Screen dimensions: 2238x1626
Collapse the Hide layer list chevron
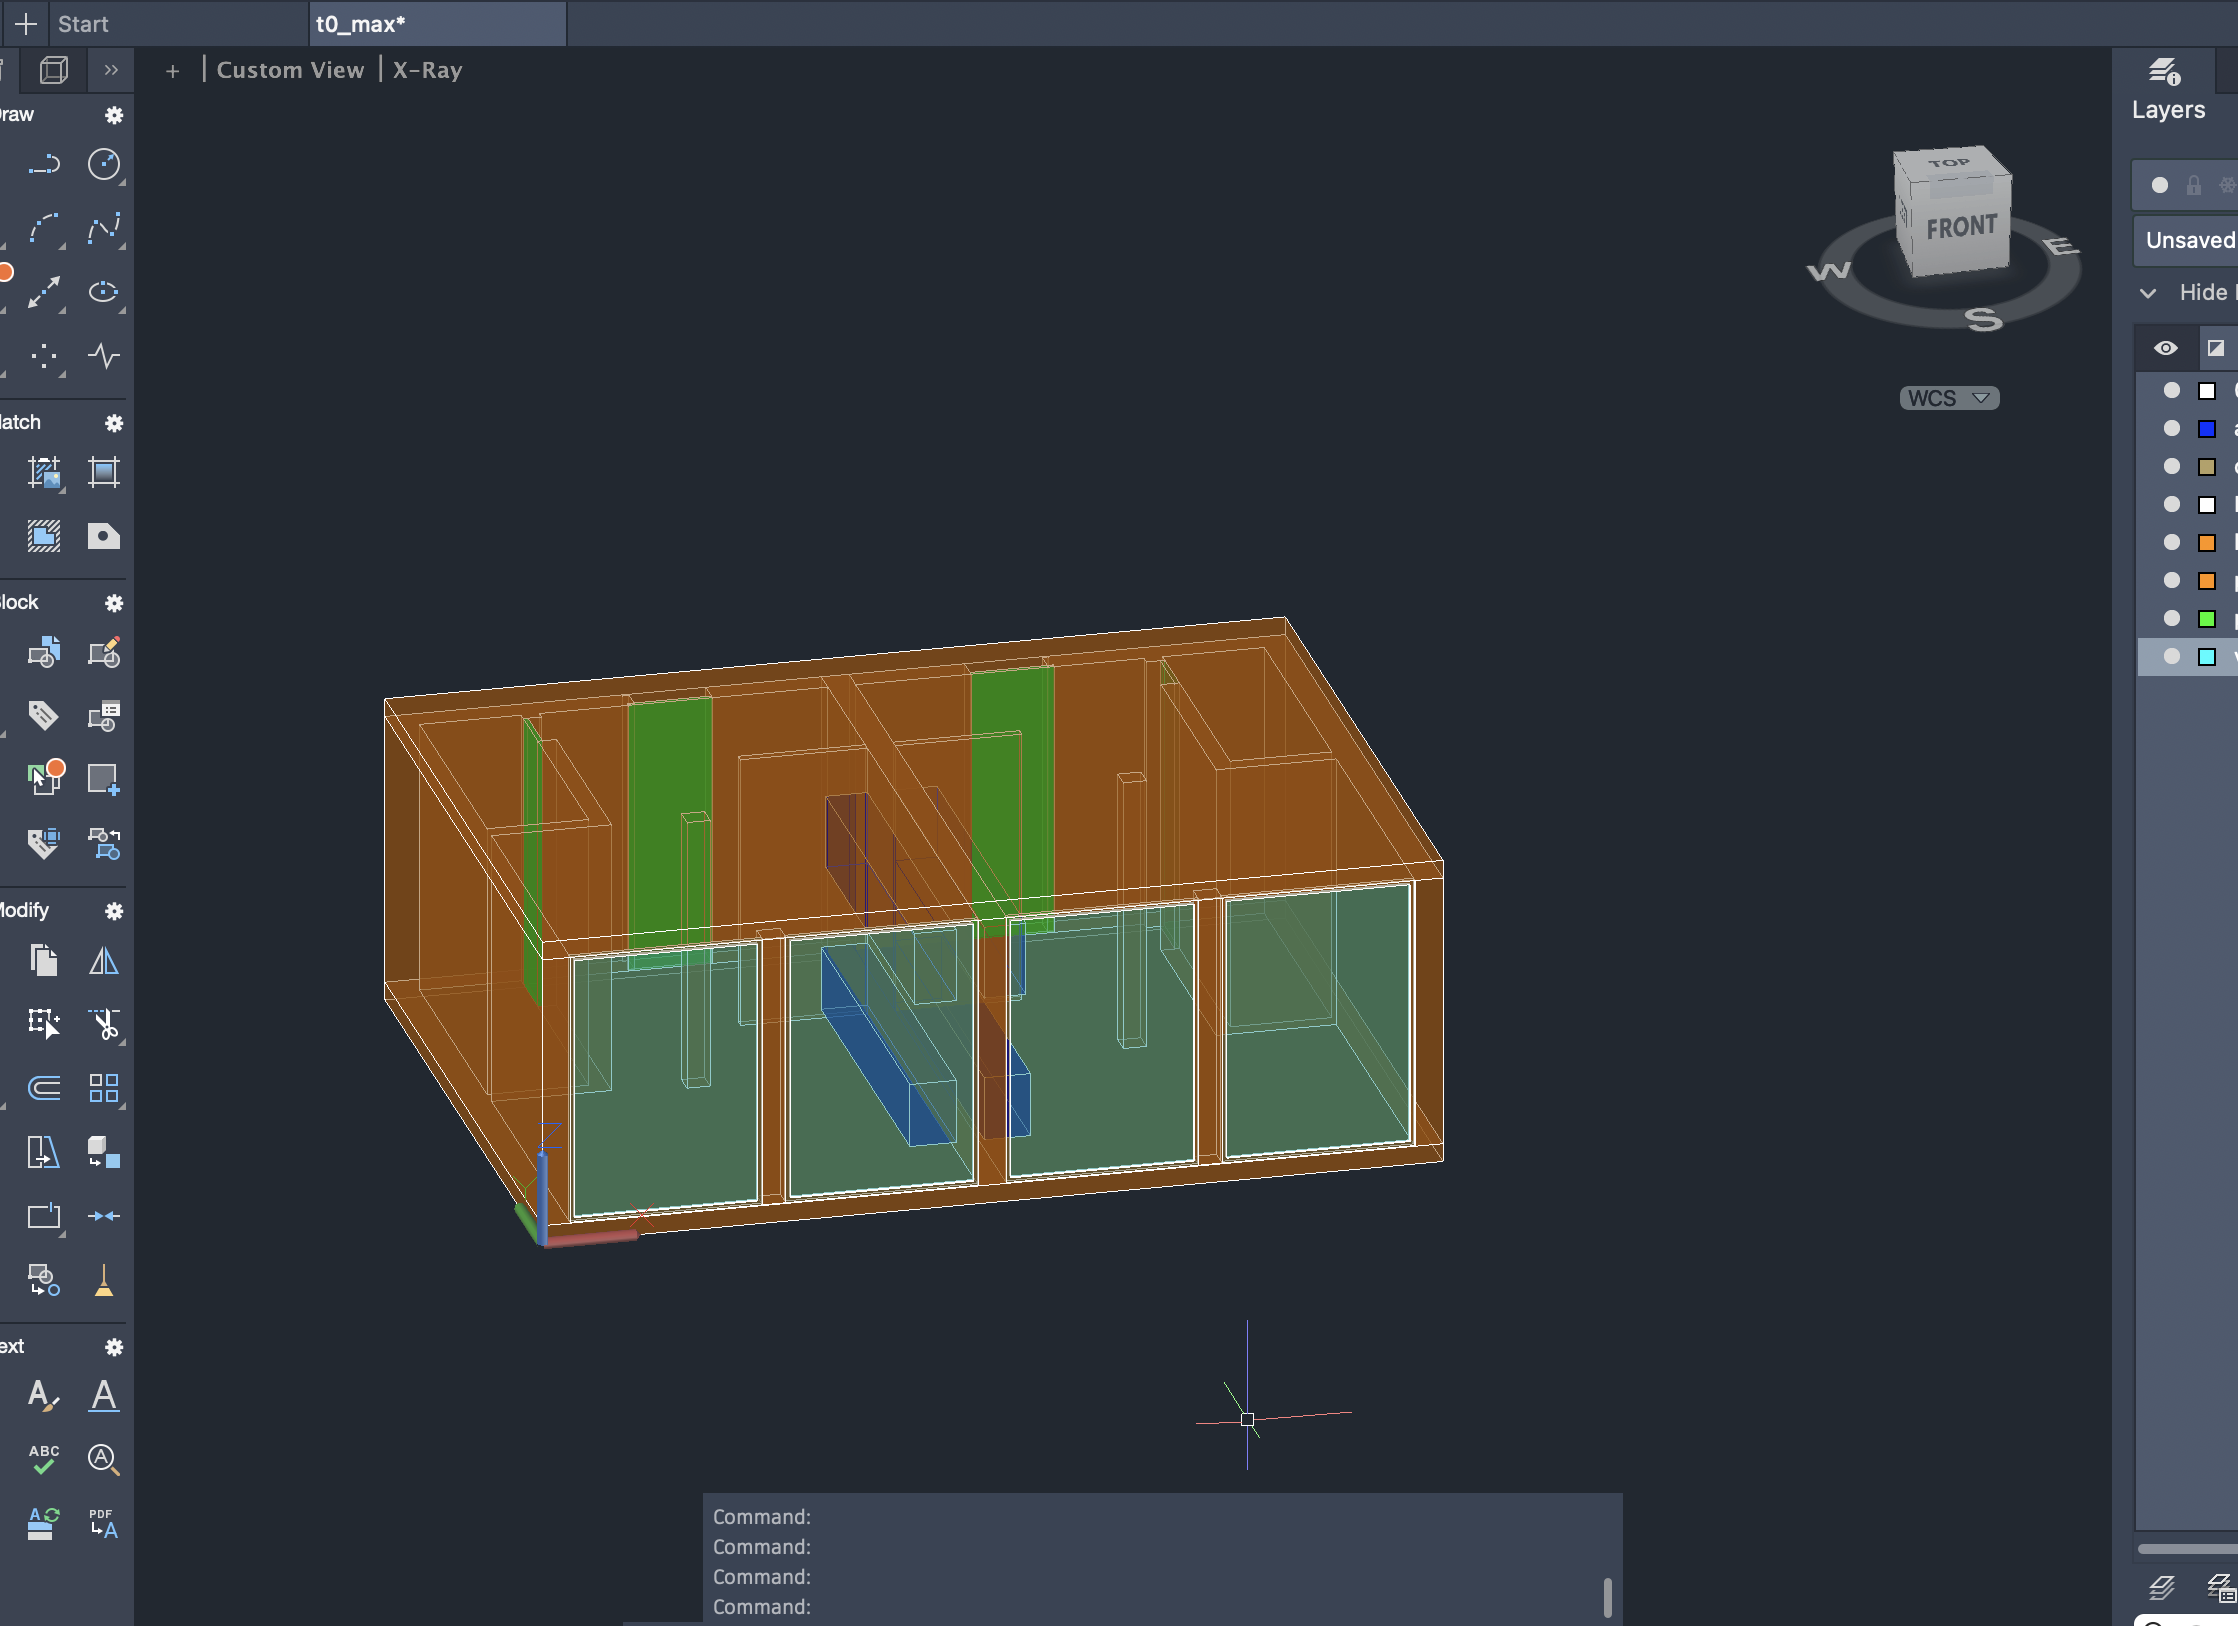pyautogui.click(x=2148, y=293)
